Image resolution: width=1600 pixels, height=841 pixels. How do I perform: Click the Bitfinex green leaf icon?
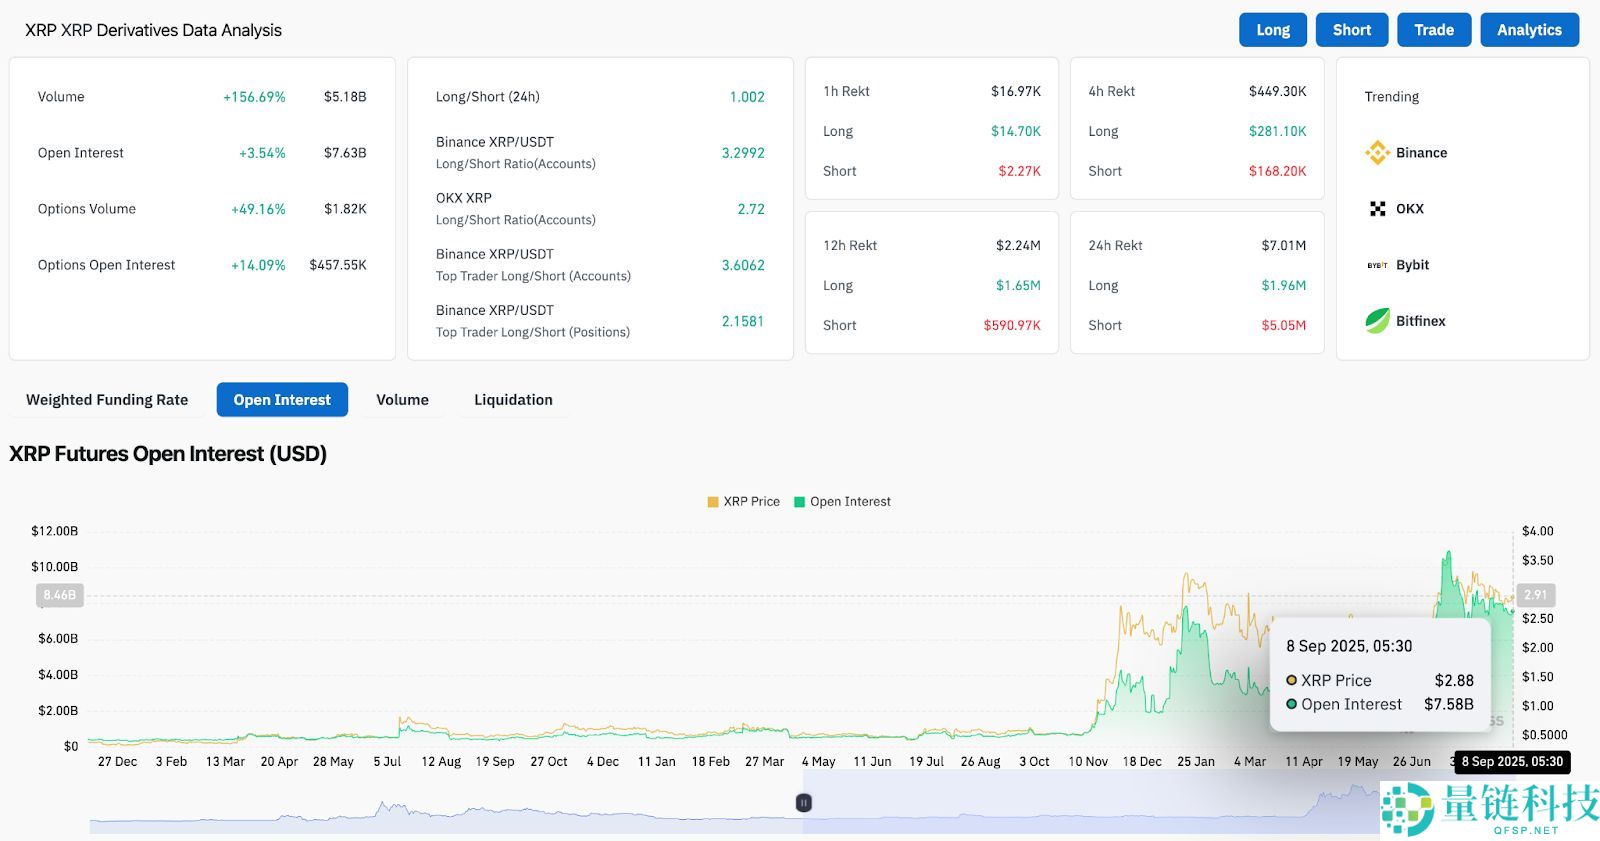tap(1377, 321)
